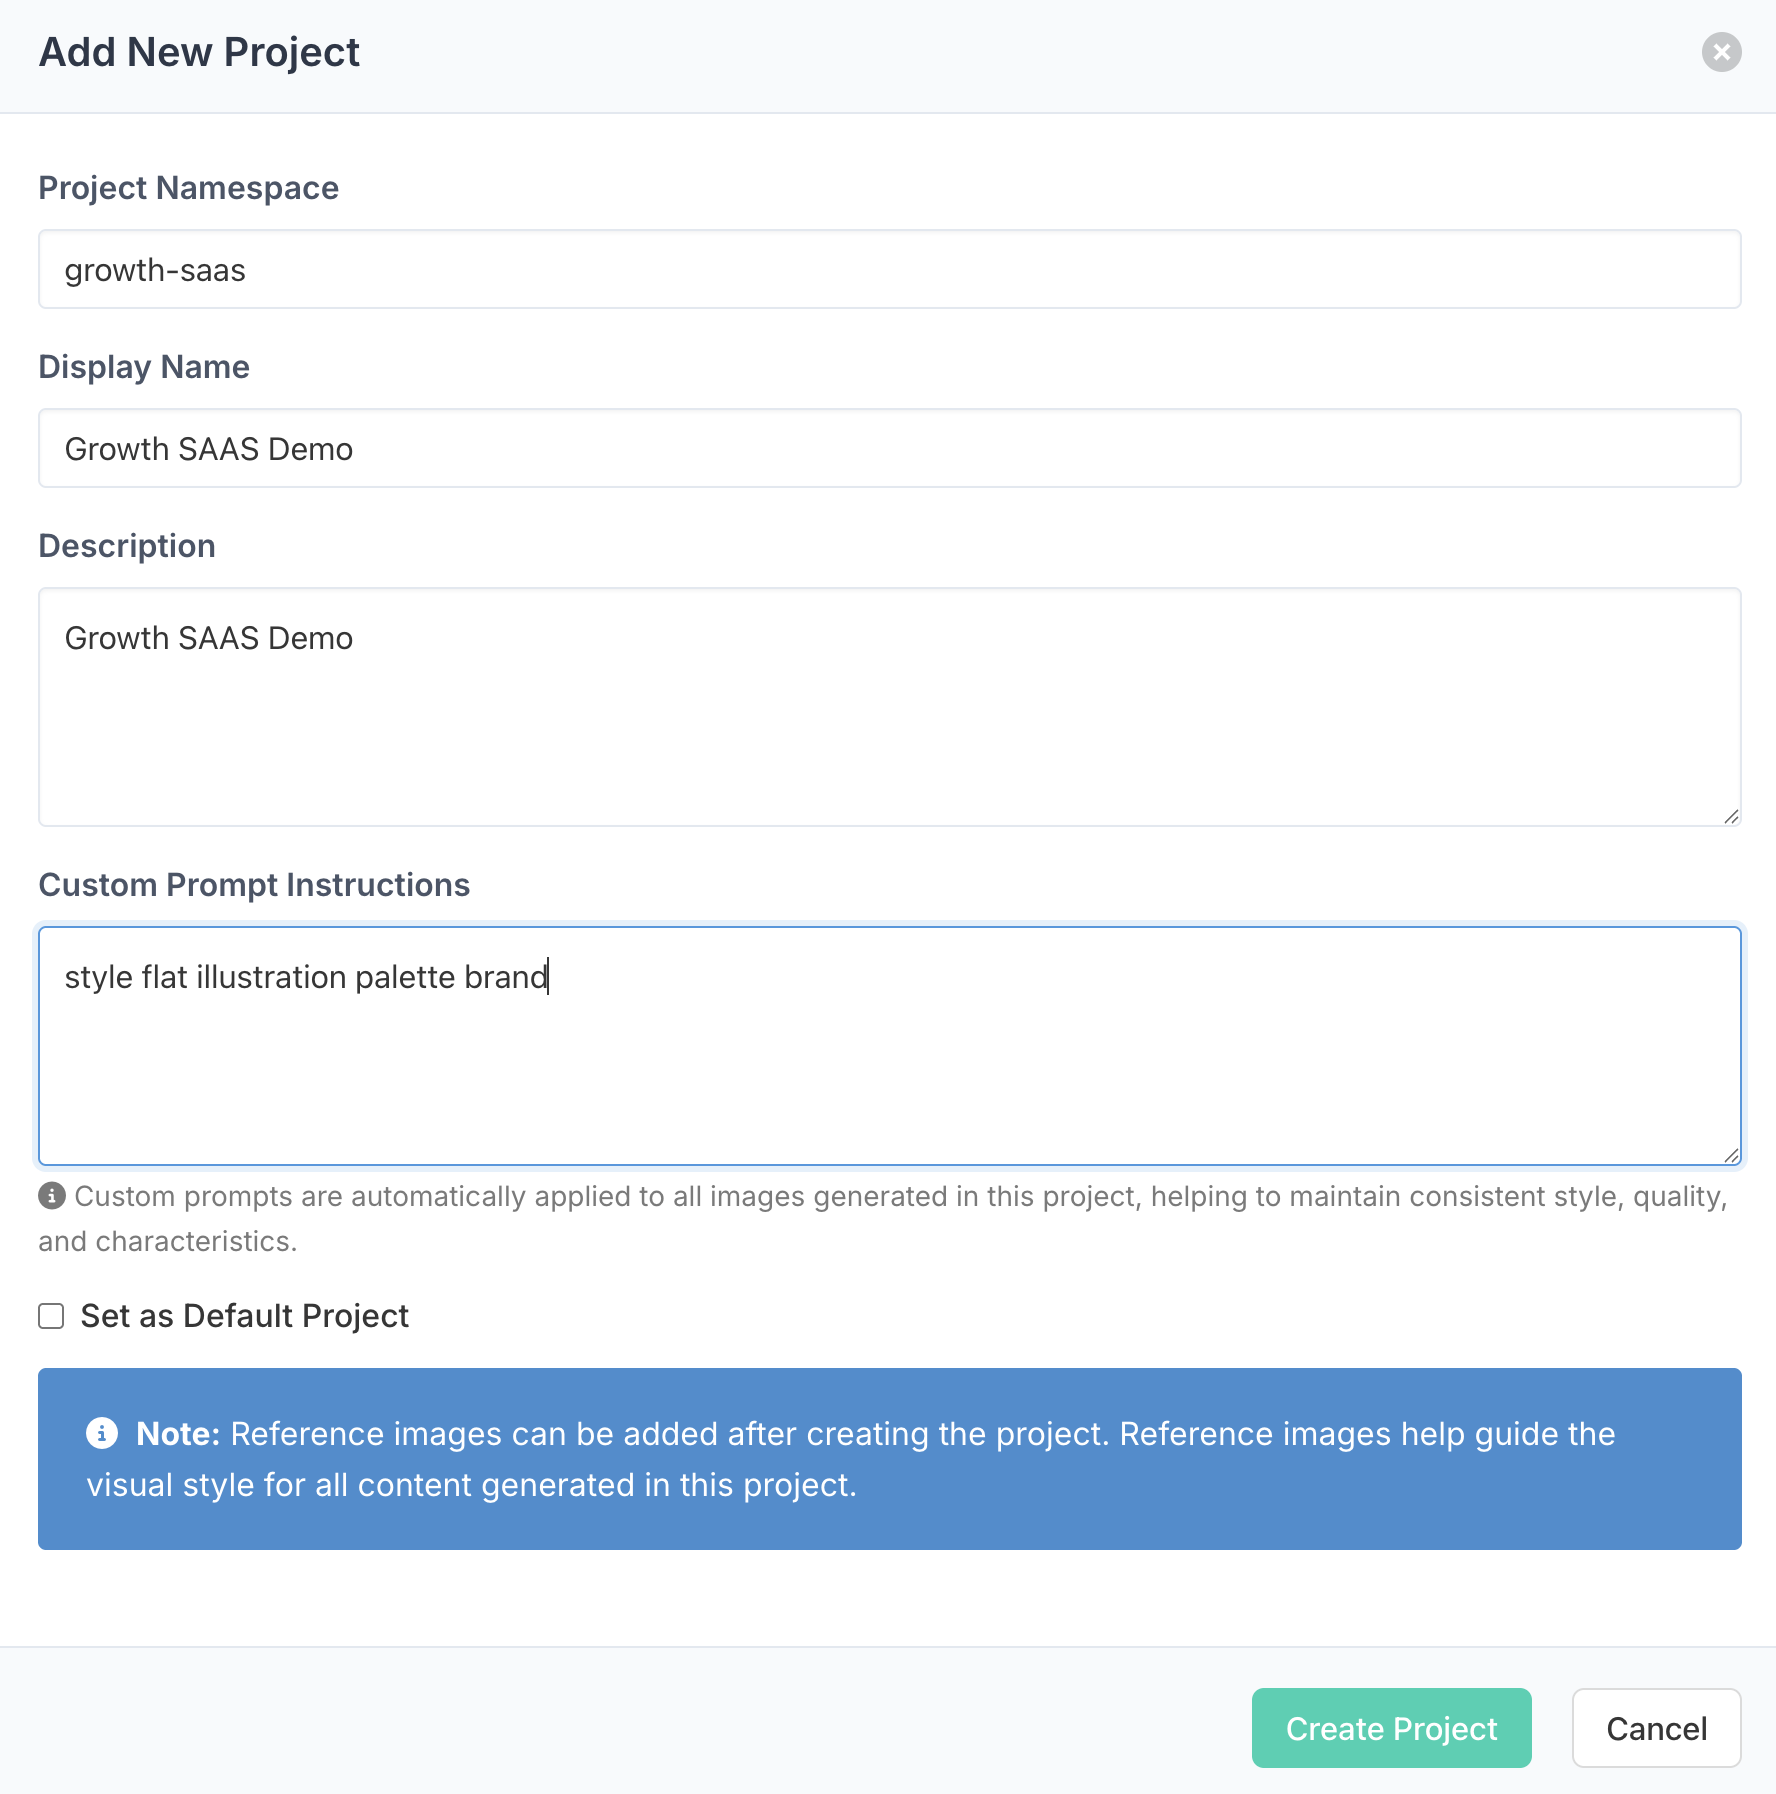Enable Set as Default Project checkbox

pyautogui.click(x=51, y=1316)
